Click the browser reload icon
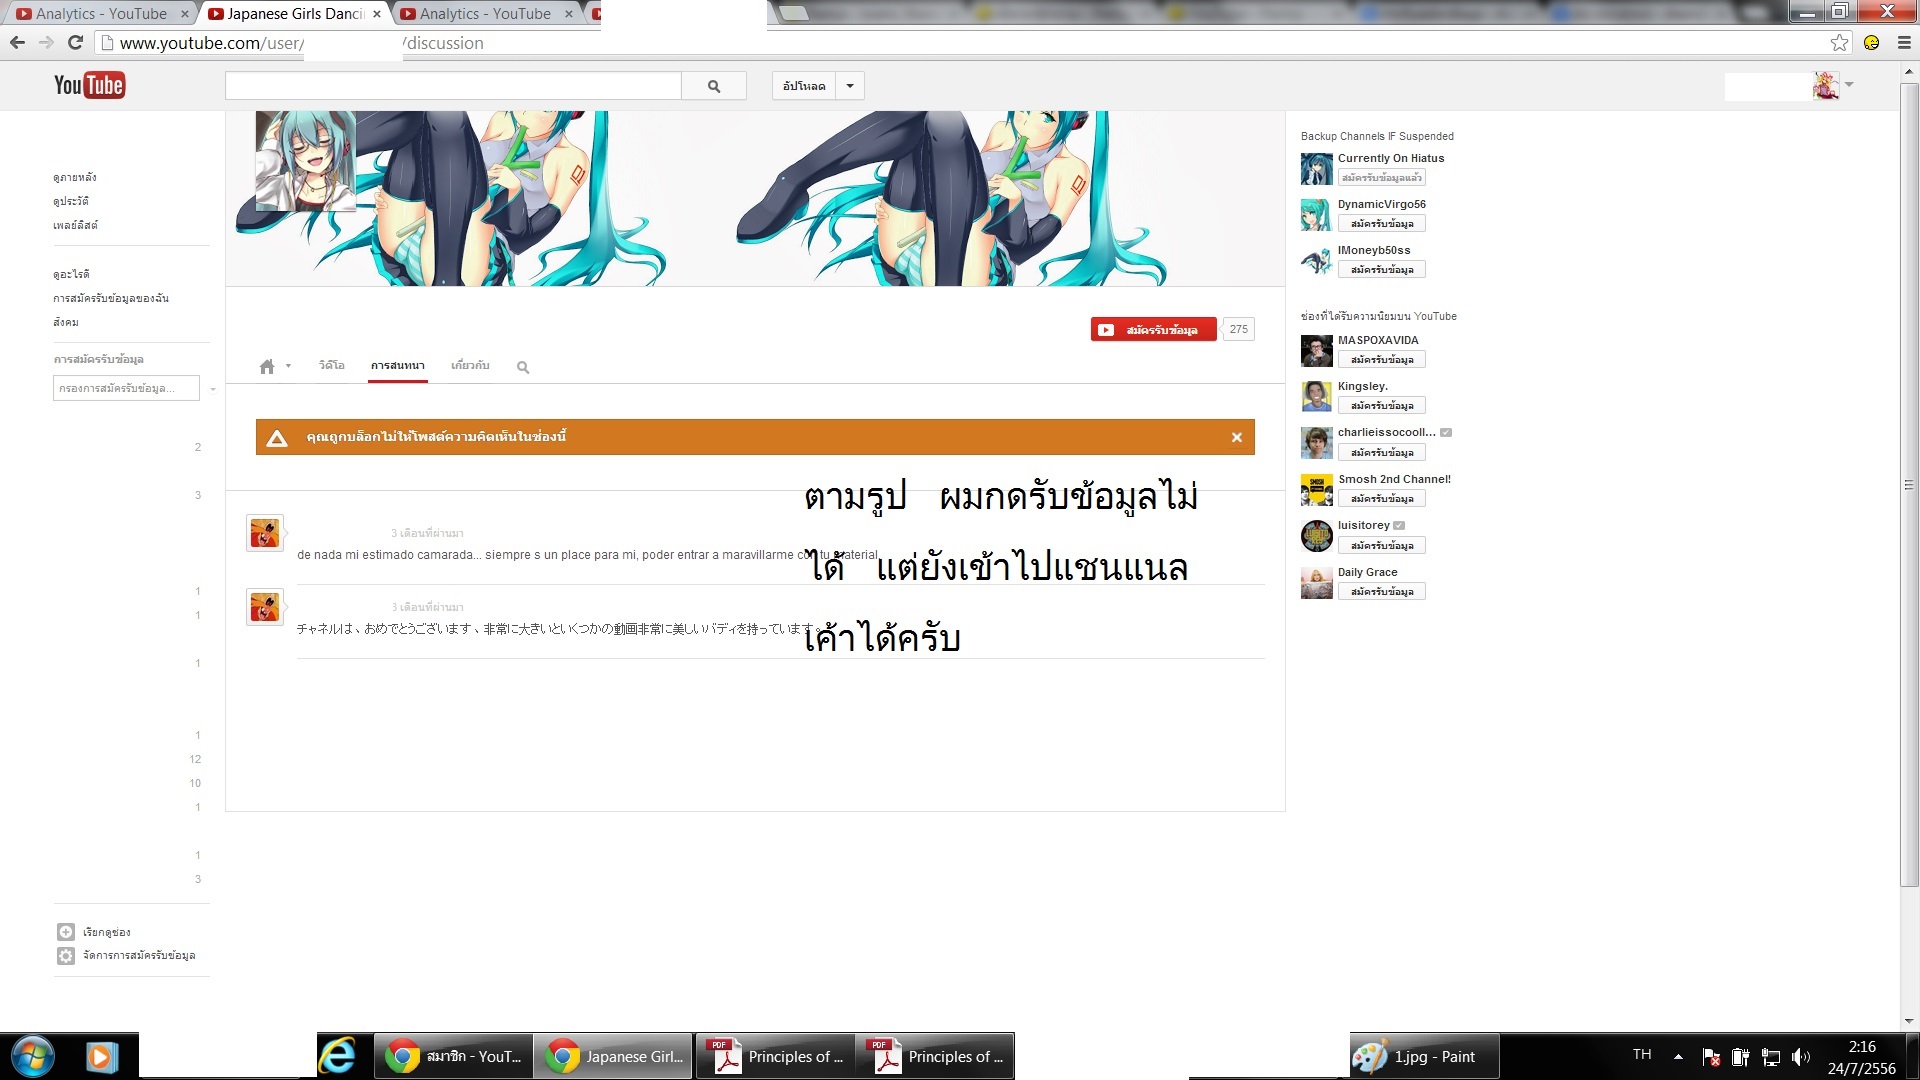The width and height of the screenshot is (1920, 1080). (75, 43)
